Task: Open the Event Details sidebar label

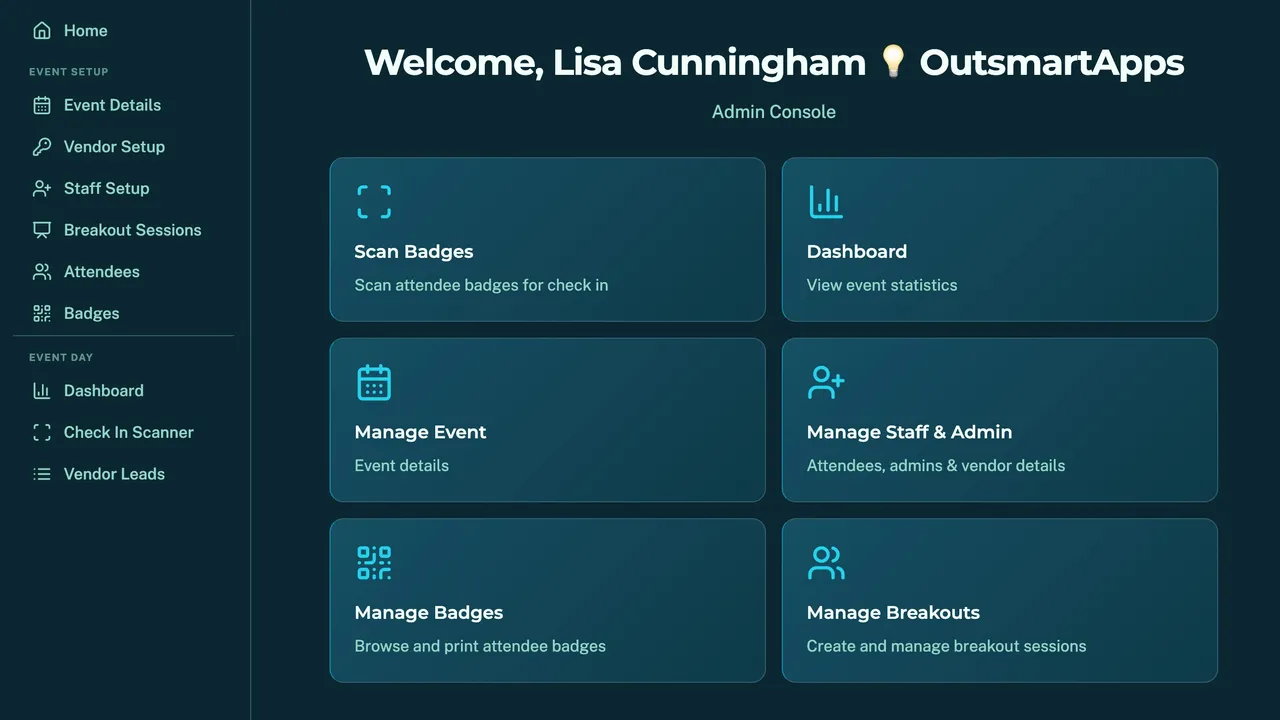Action: click(x=112, y=105)
